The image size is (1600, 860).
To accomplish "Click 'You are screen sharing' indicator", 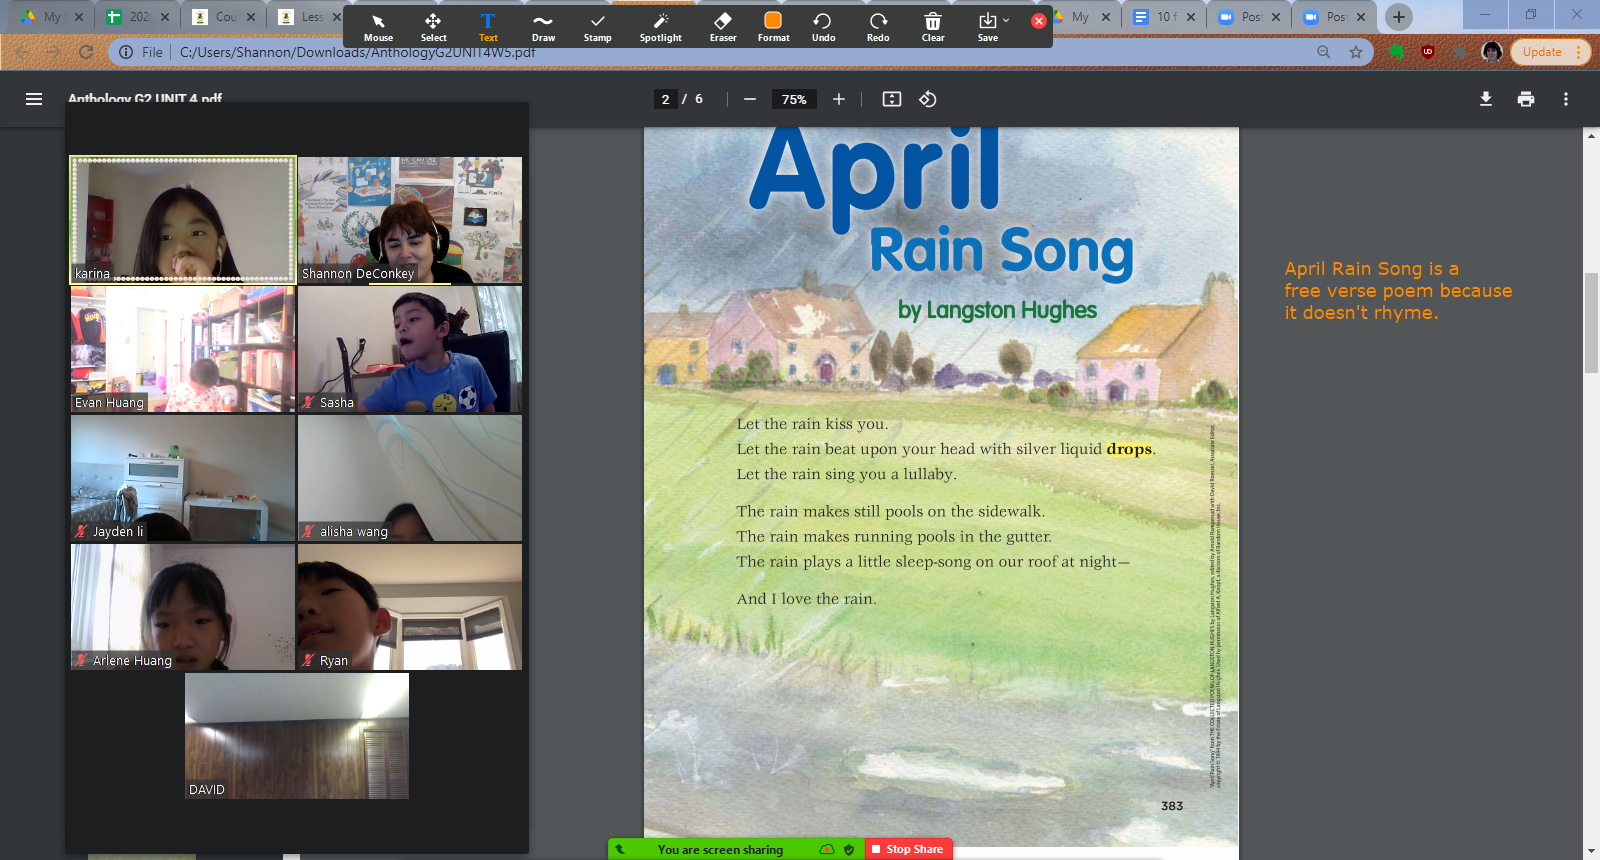I will point(720,849).
